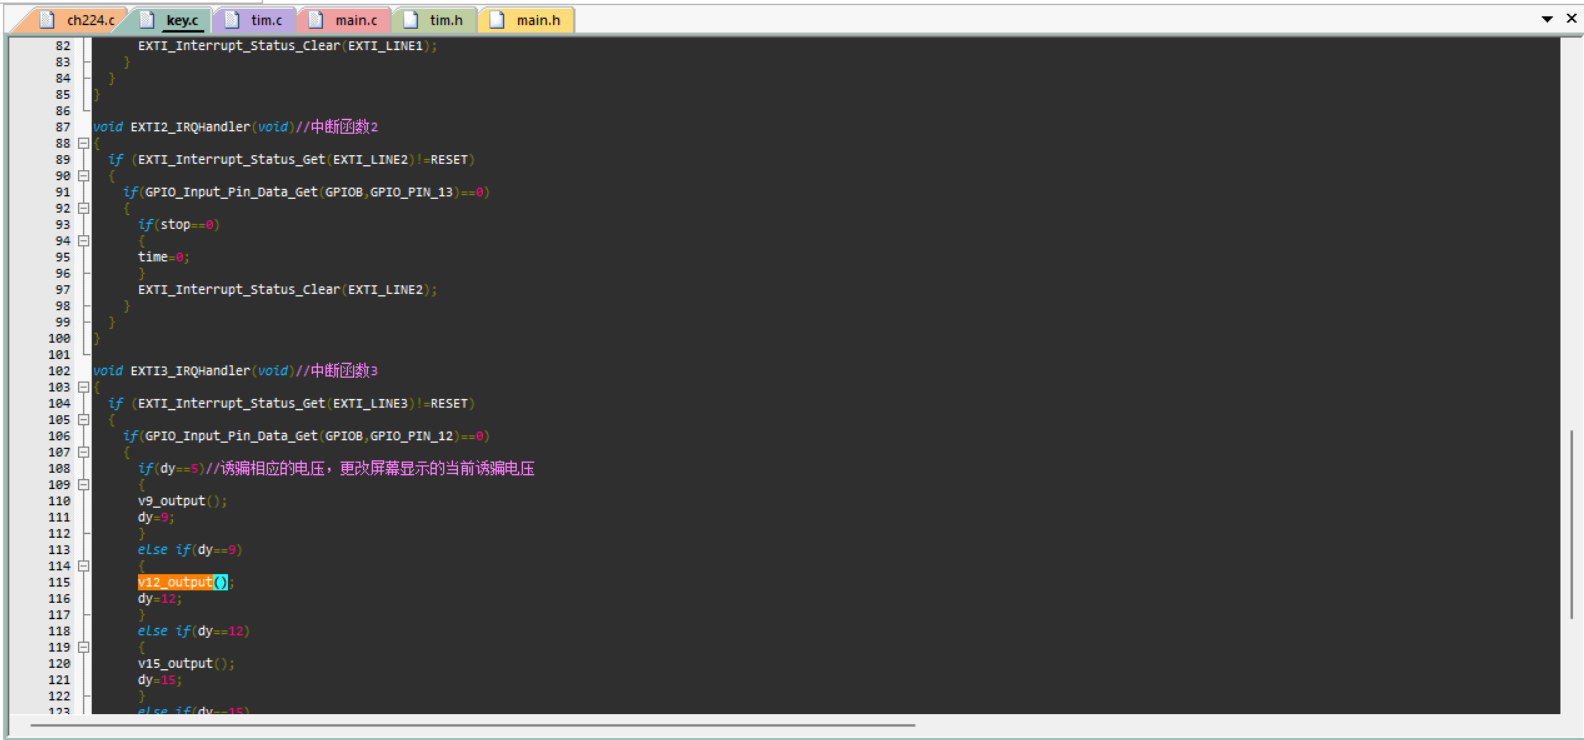Click line number 97 in the gutter
1584x740 pixels.
[x=62, y=290]
